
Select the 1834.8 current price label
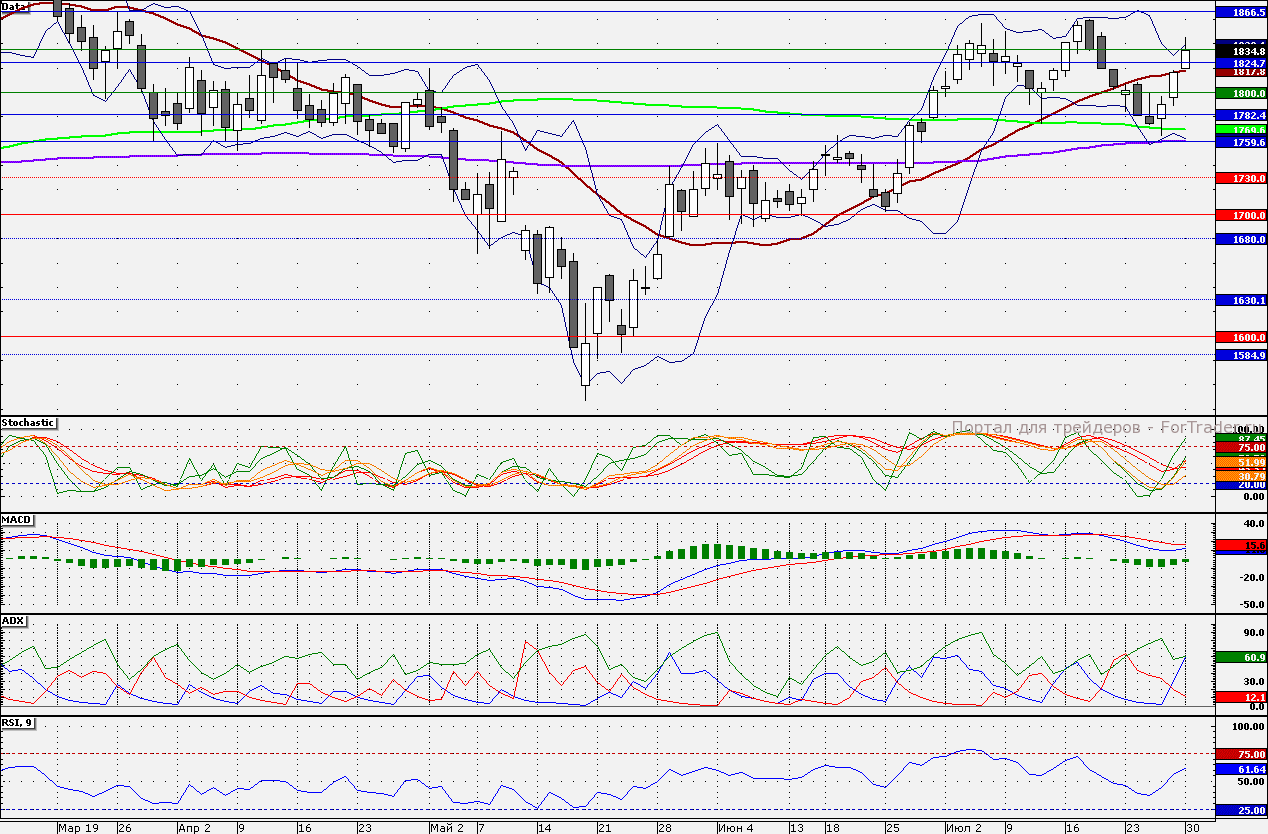[1241, 51]
